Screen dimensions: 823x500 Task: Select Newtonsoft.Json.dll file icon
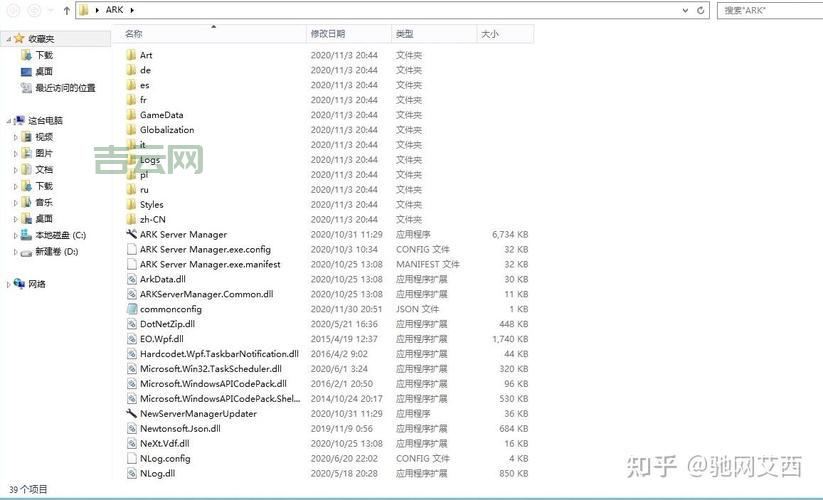132,428
